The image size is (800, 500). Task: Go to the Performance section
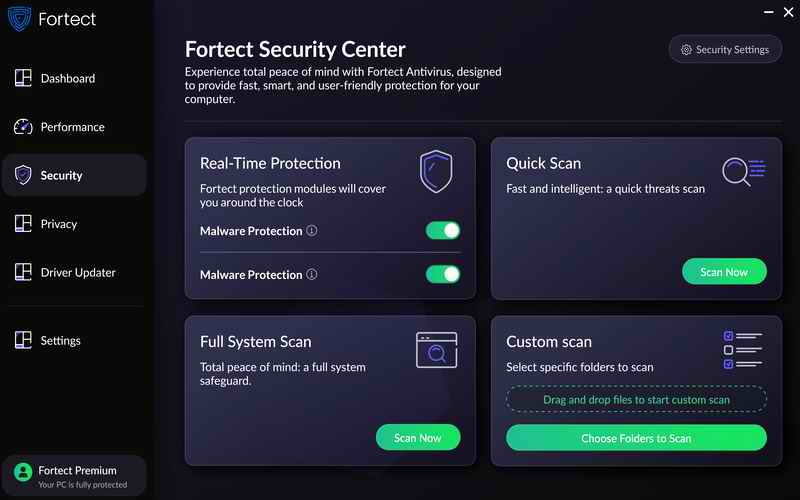pyautogui.click(x=72, y=127)
